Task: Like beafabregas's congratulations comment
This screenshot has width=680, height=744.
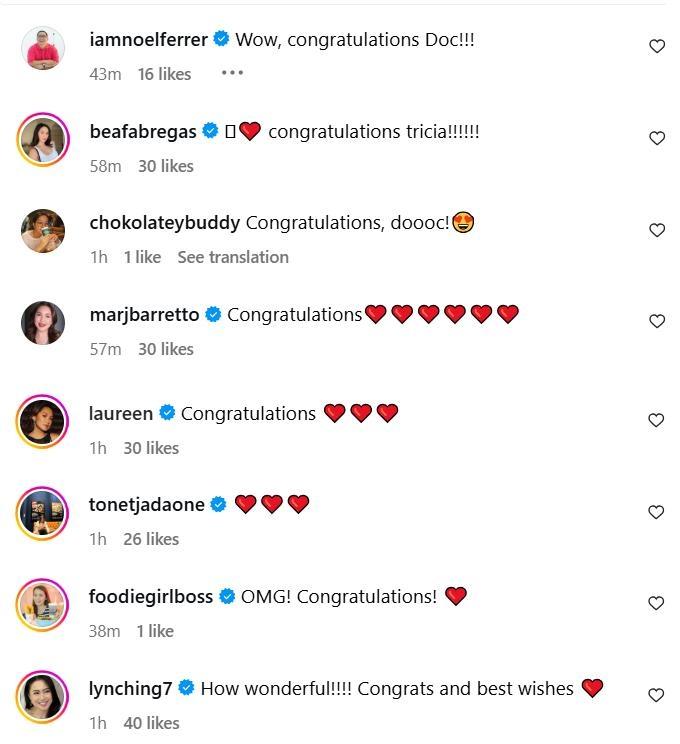Action: [x=657, y=138]
